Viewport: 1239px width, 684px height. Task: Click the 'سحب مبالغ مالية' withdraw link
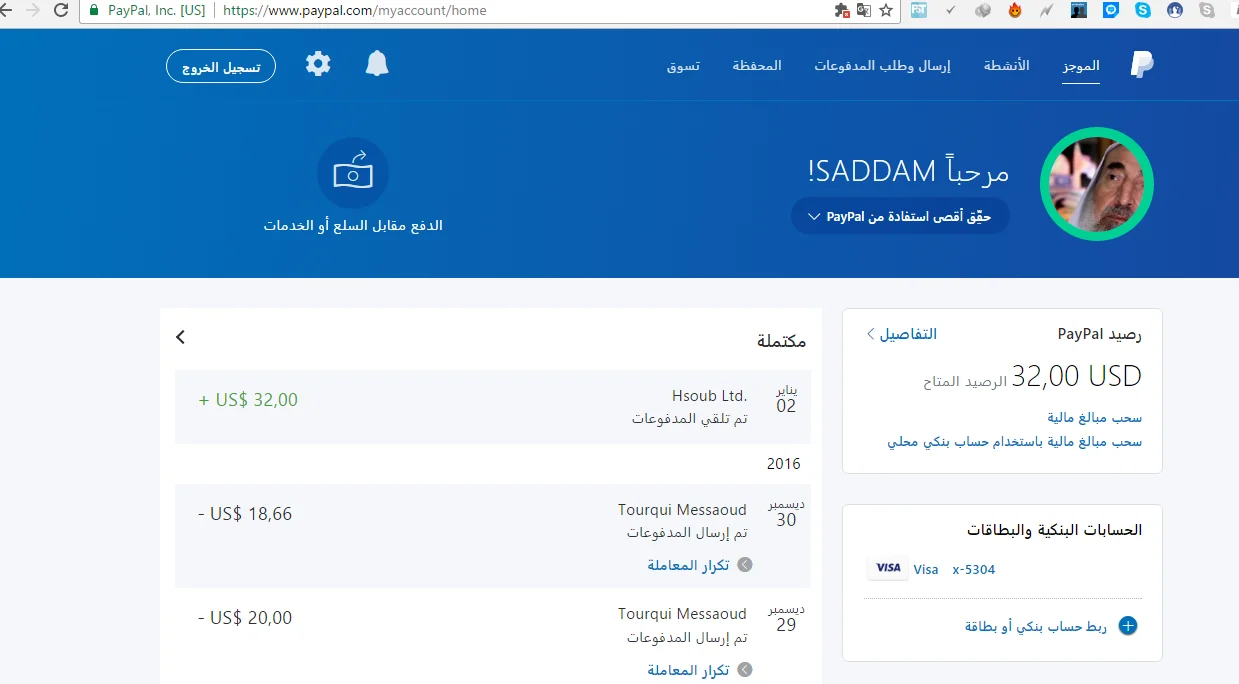point(1094,417)
